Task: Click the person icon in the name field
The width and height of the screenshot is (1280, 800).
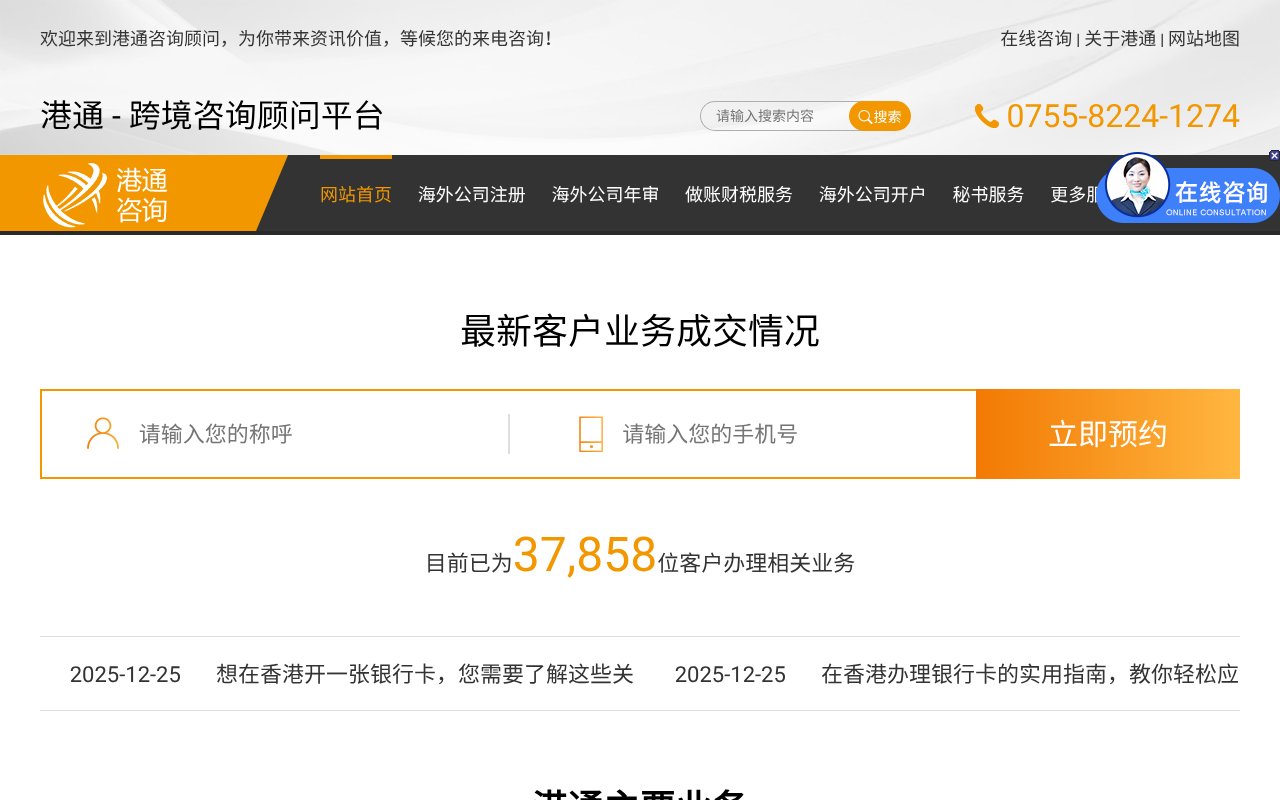Action: tap(102, 433)
